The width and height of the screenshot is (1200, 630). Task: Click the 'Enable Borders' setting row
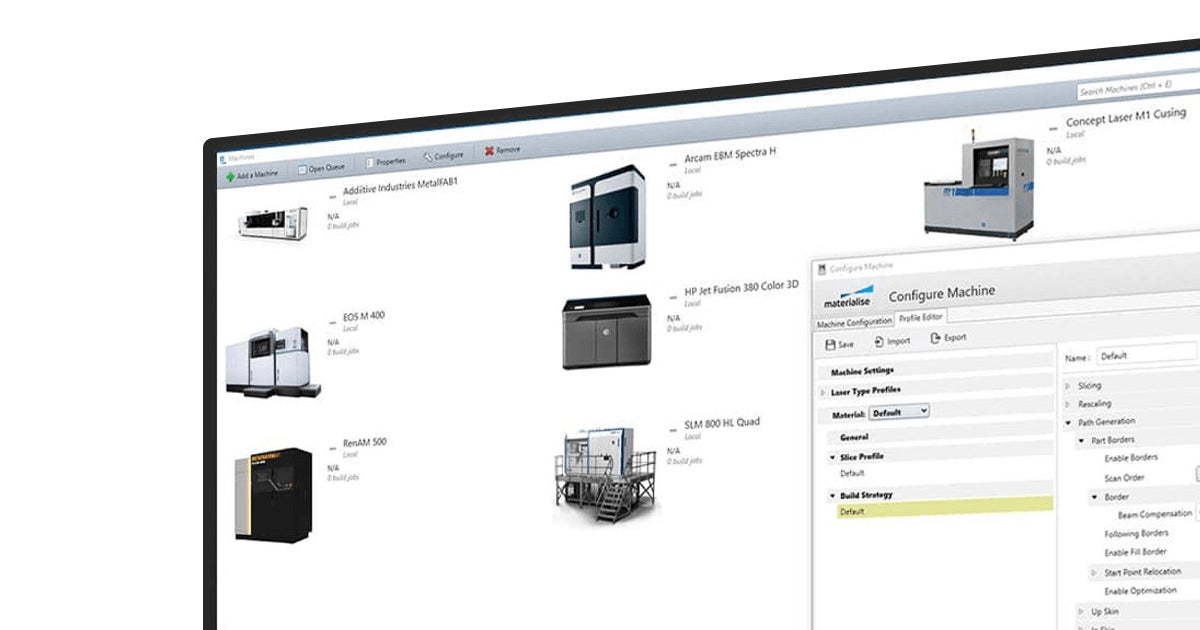[x=1131, y=458]
